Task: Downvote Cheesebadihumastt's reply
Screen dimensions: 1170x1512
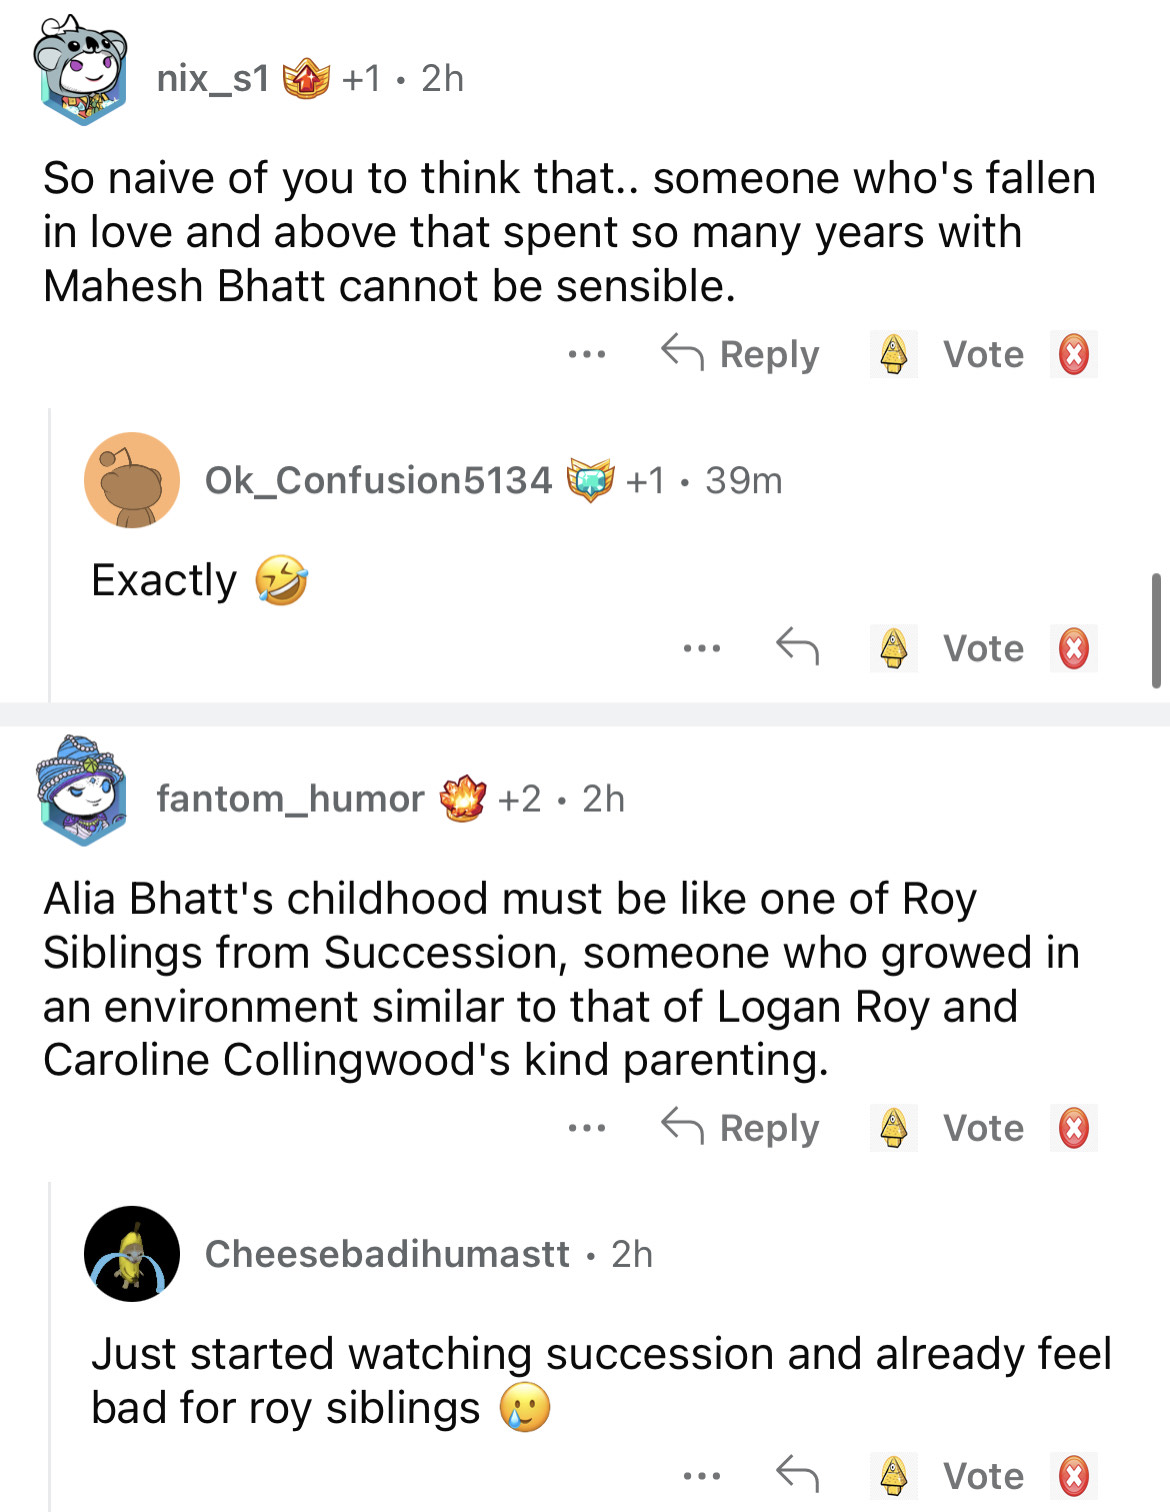Action: click(x=1073, y=1476)
